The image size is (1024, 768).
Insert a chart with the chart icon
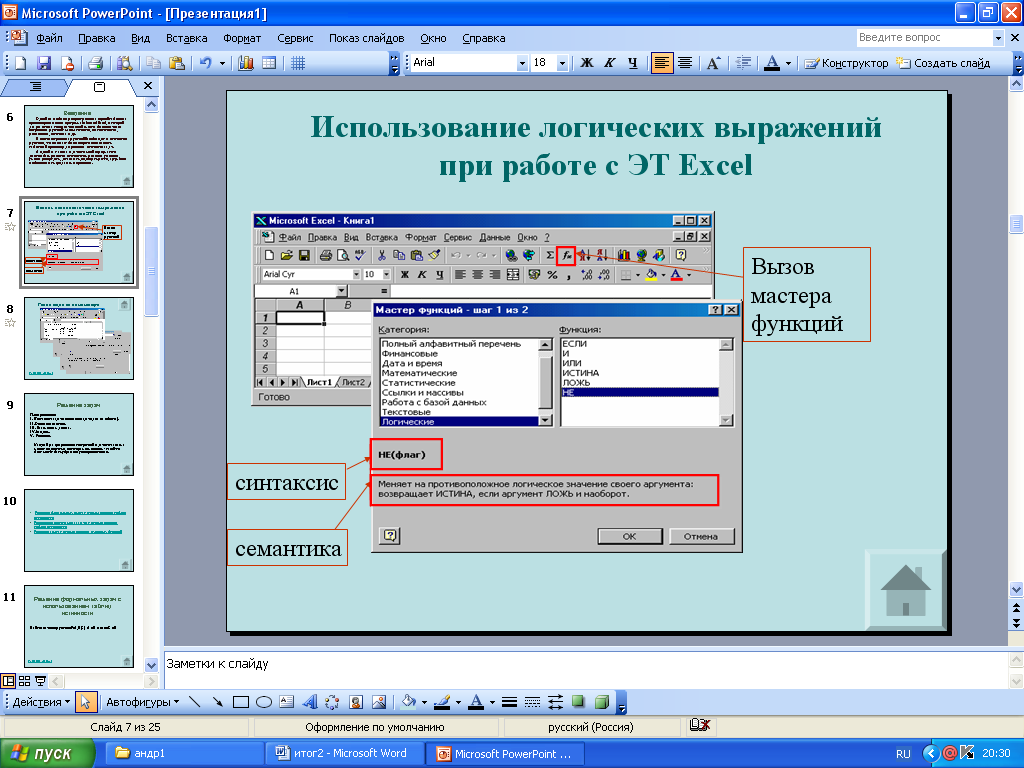tap(246, 63)
